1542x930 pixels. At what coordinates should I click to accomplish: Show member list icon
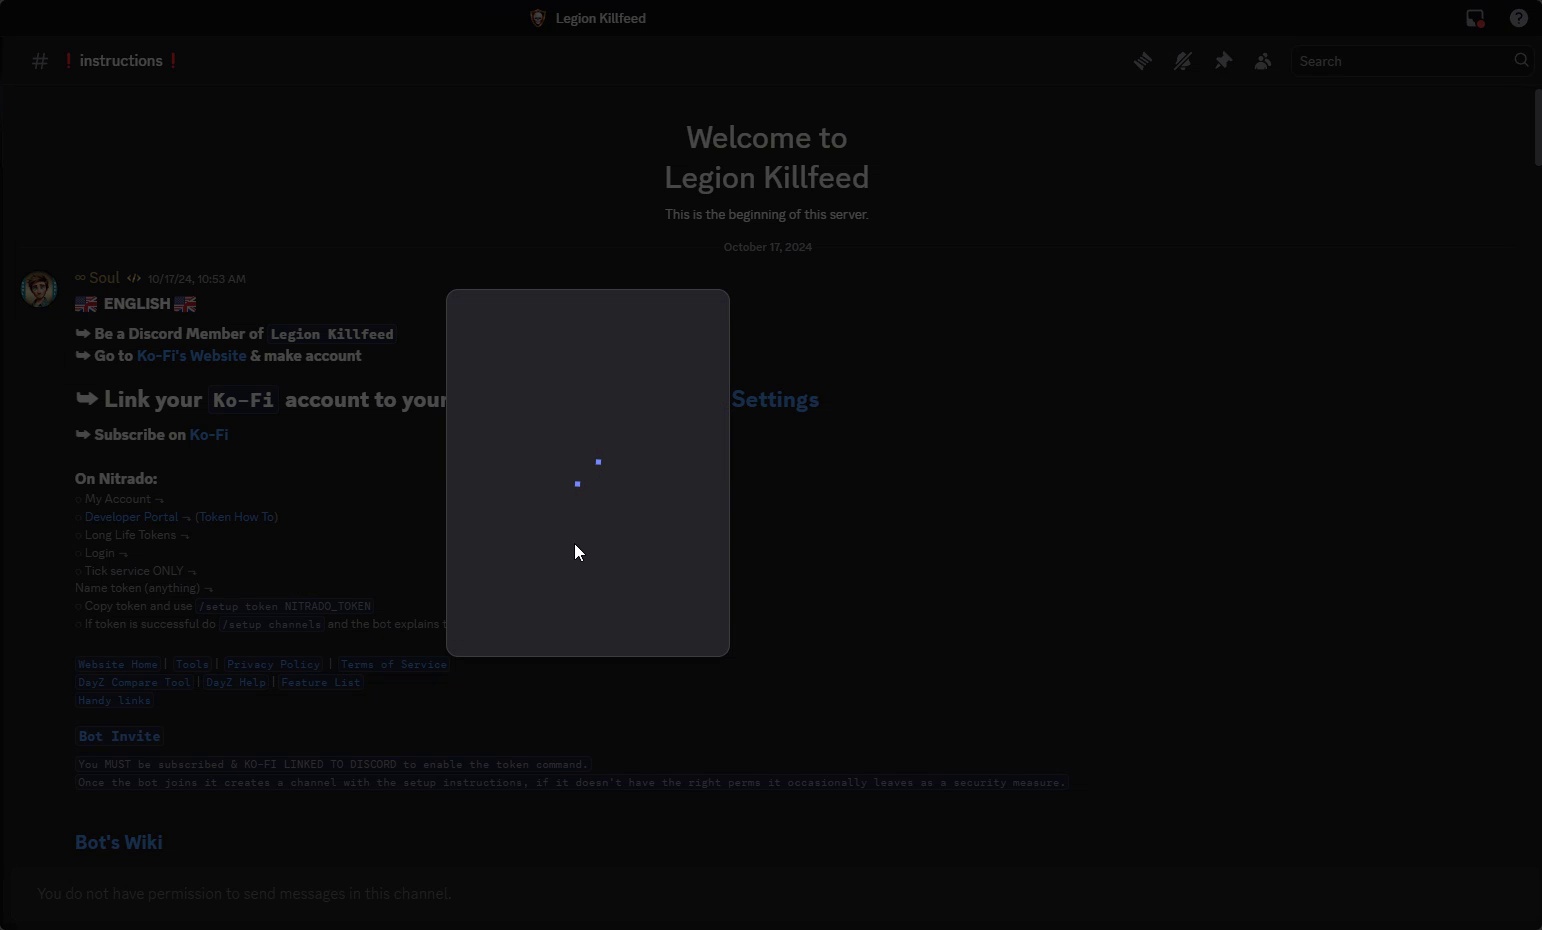[x=1264, y=62]
